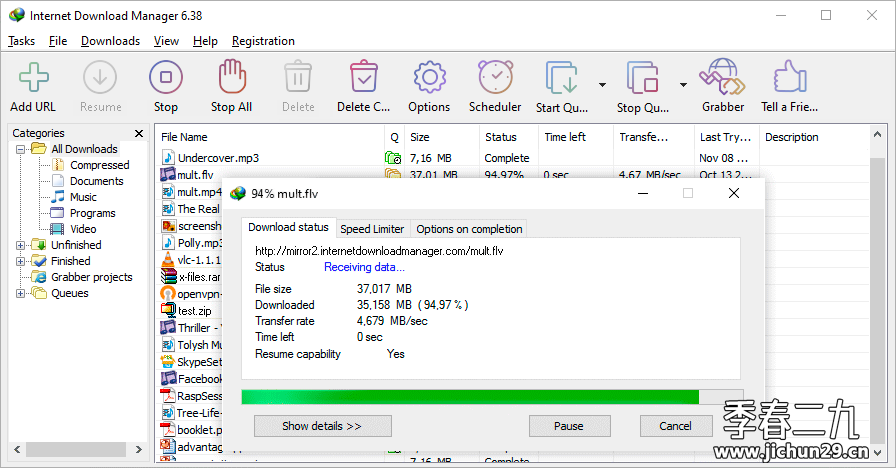Click the Show details >> button
Viewport: 896px width, 468px height.
[322, 426]
